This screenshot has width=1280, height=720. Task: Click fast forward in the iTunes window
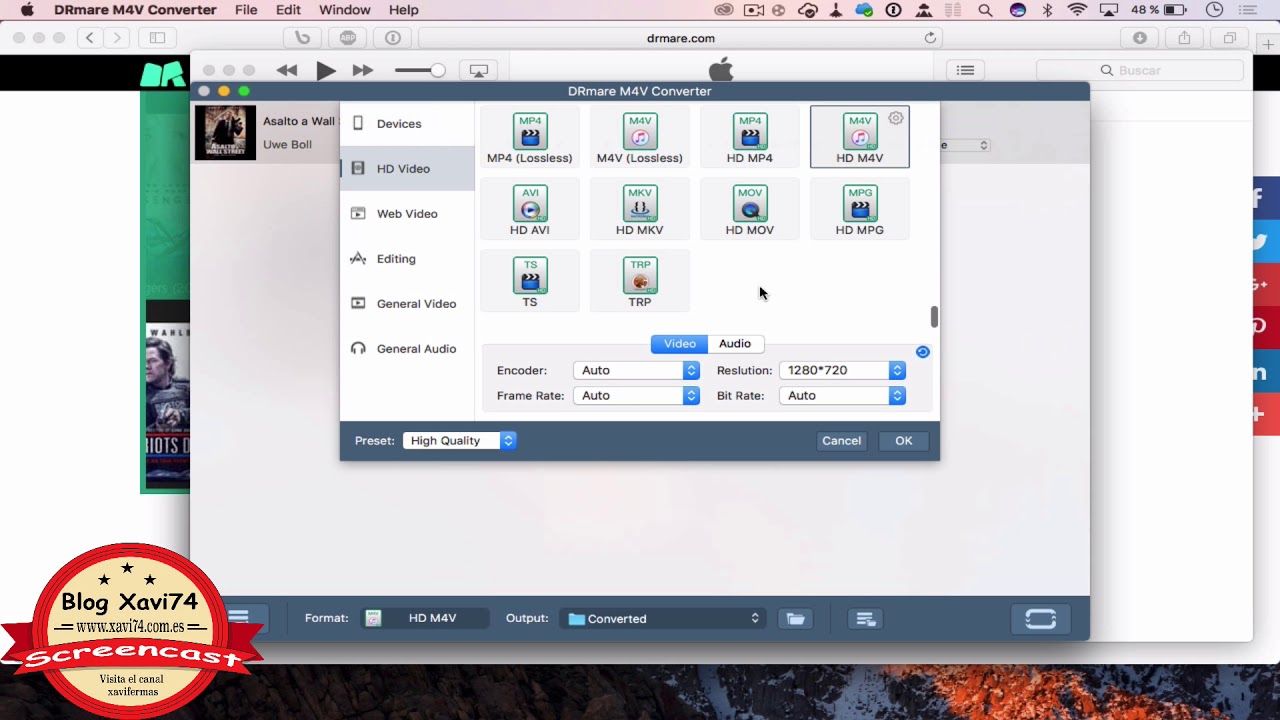[x=362, y=71]
